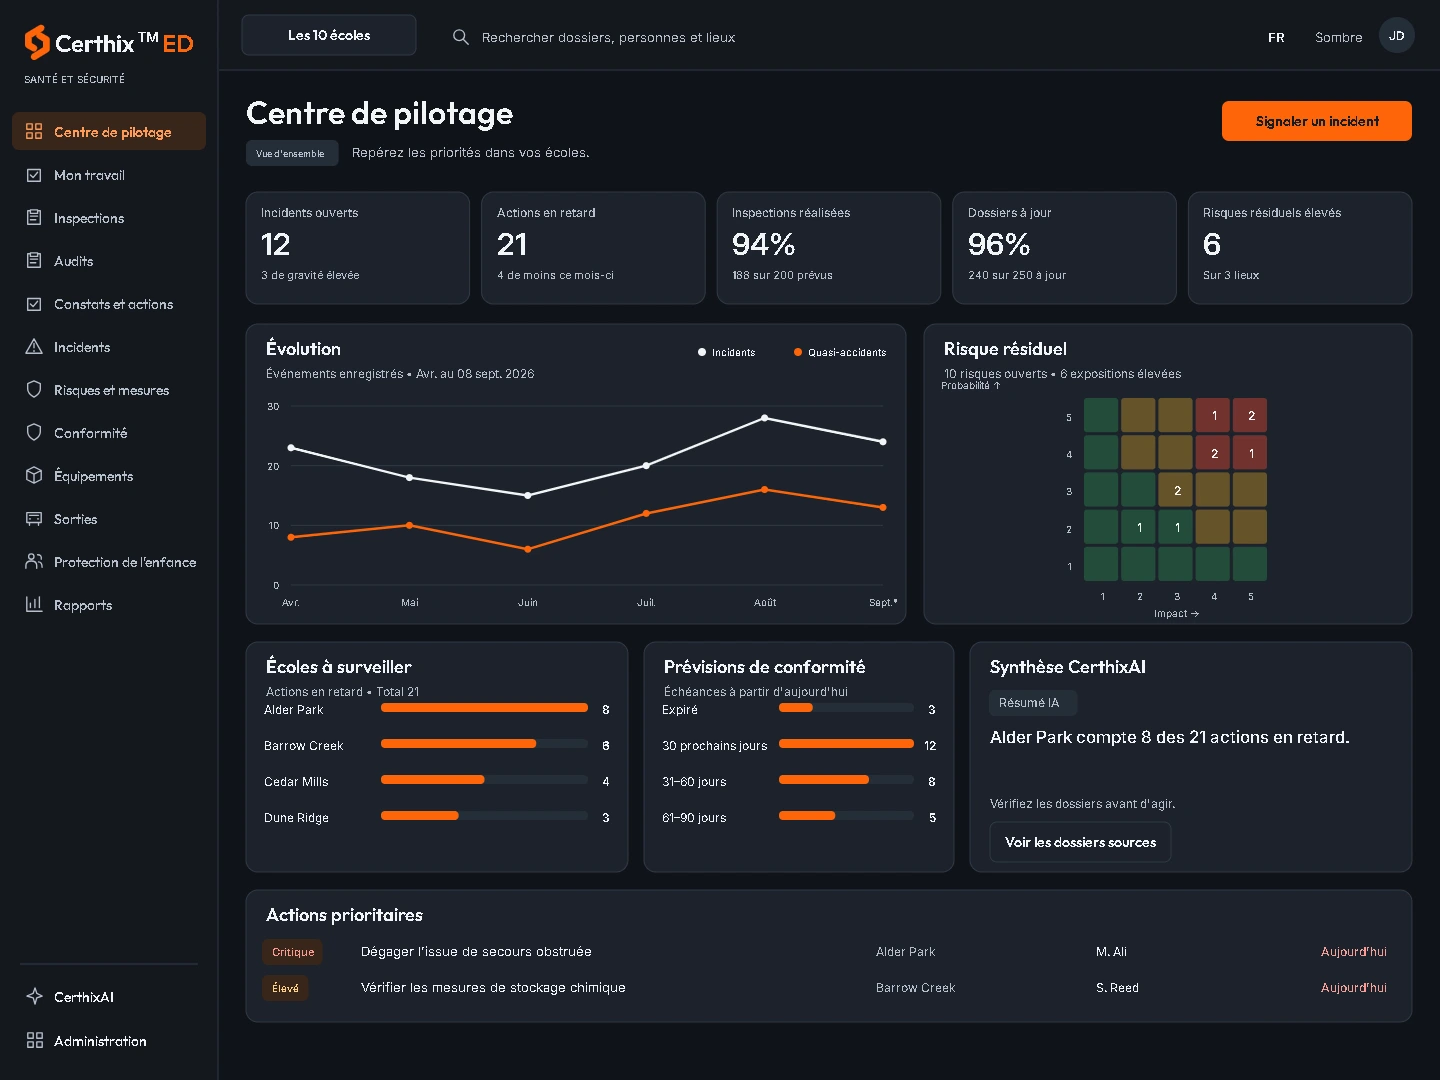Image resolution: width=1440 pixels, height=1080 pixels.
Task: Open the JD user avatar menu
Action: 1397,36
